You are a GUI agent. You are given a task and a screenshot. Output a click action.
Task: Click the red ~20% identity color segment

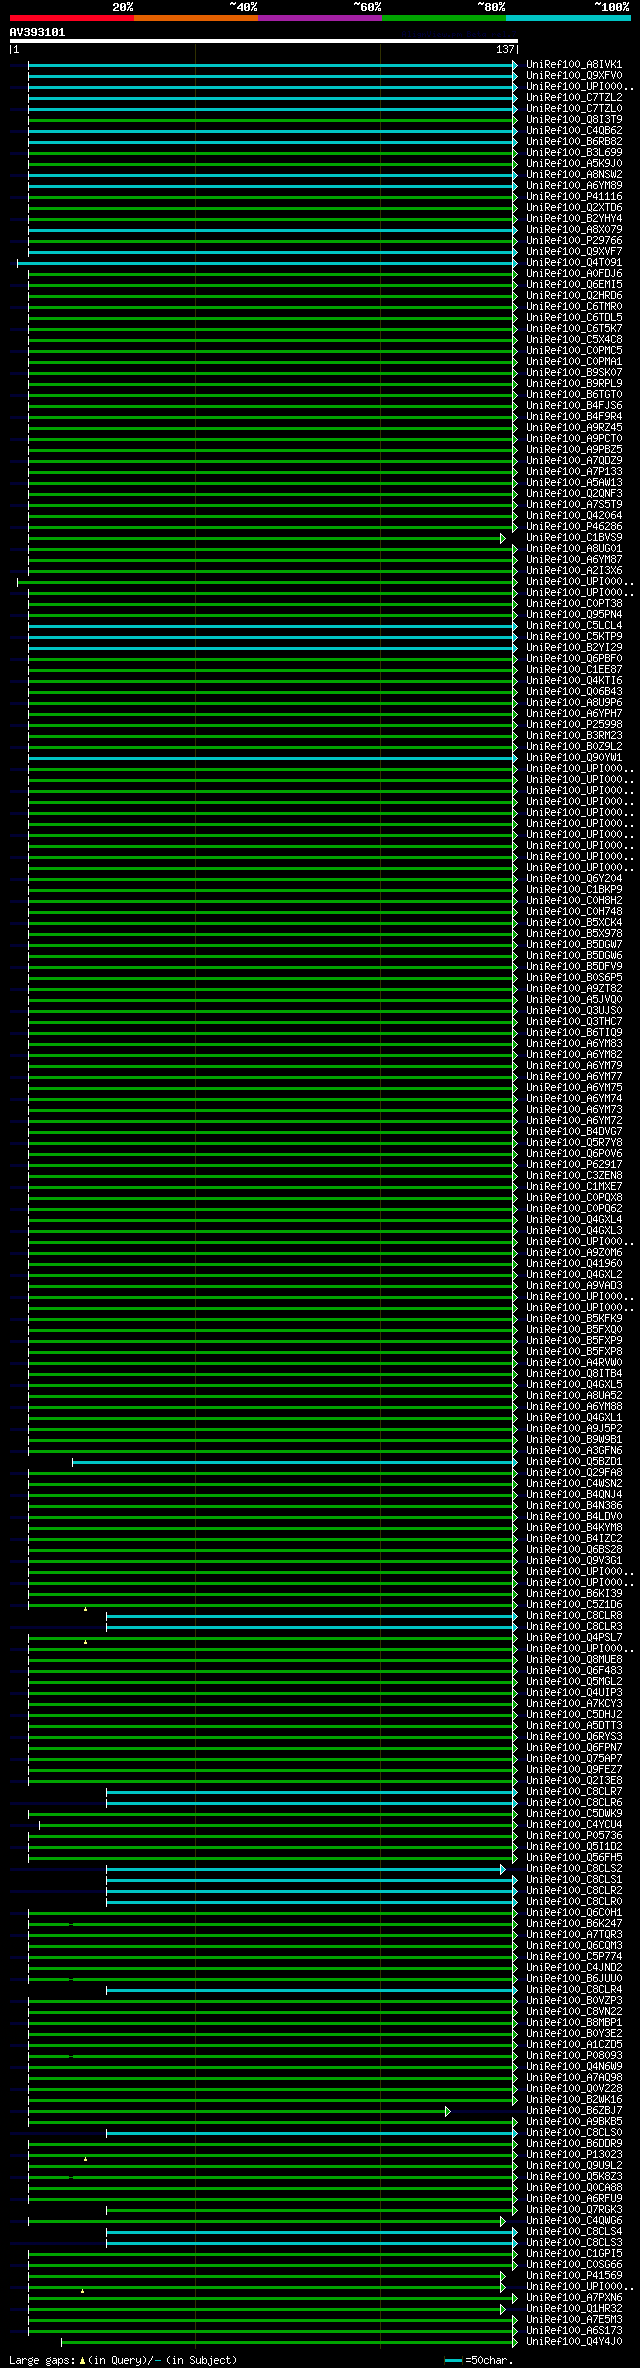pyautogui.click(x=72, y=18)
